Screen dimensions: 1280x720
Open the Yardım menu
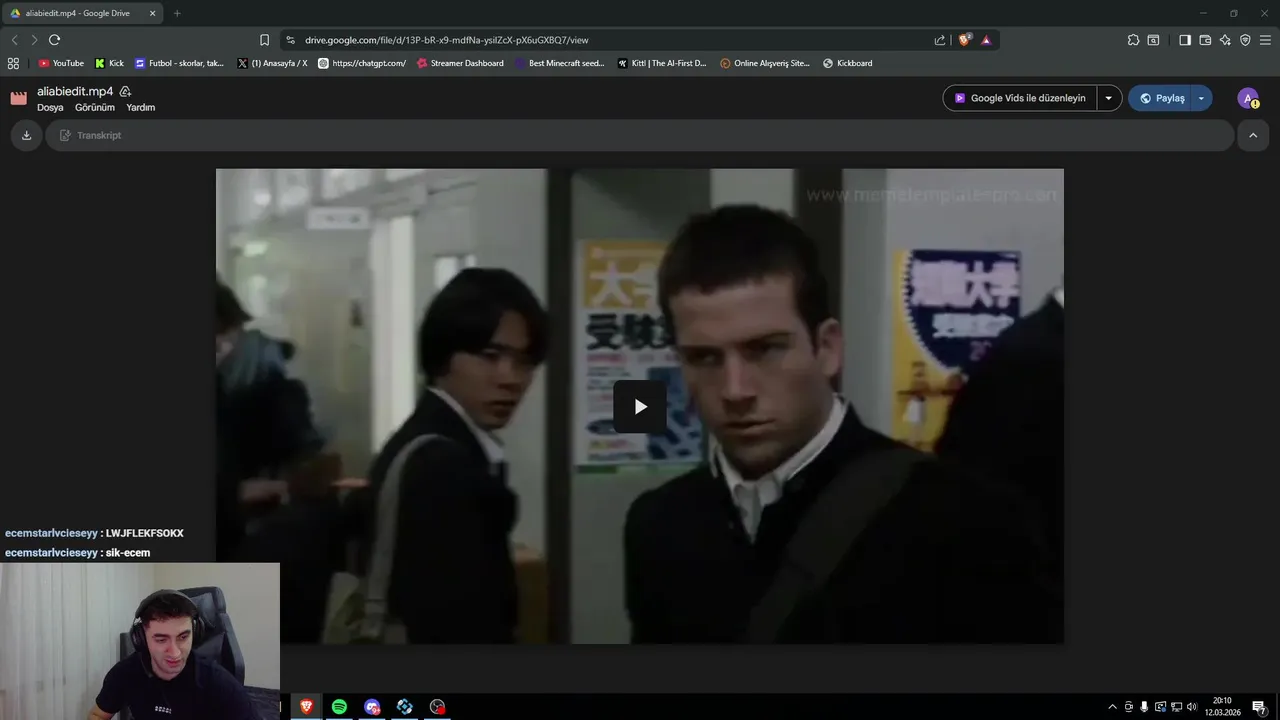point(141,107)
